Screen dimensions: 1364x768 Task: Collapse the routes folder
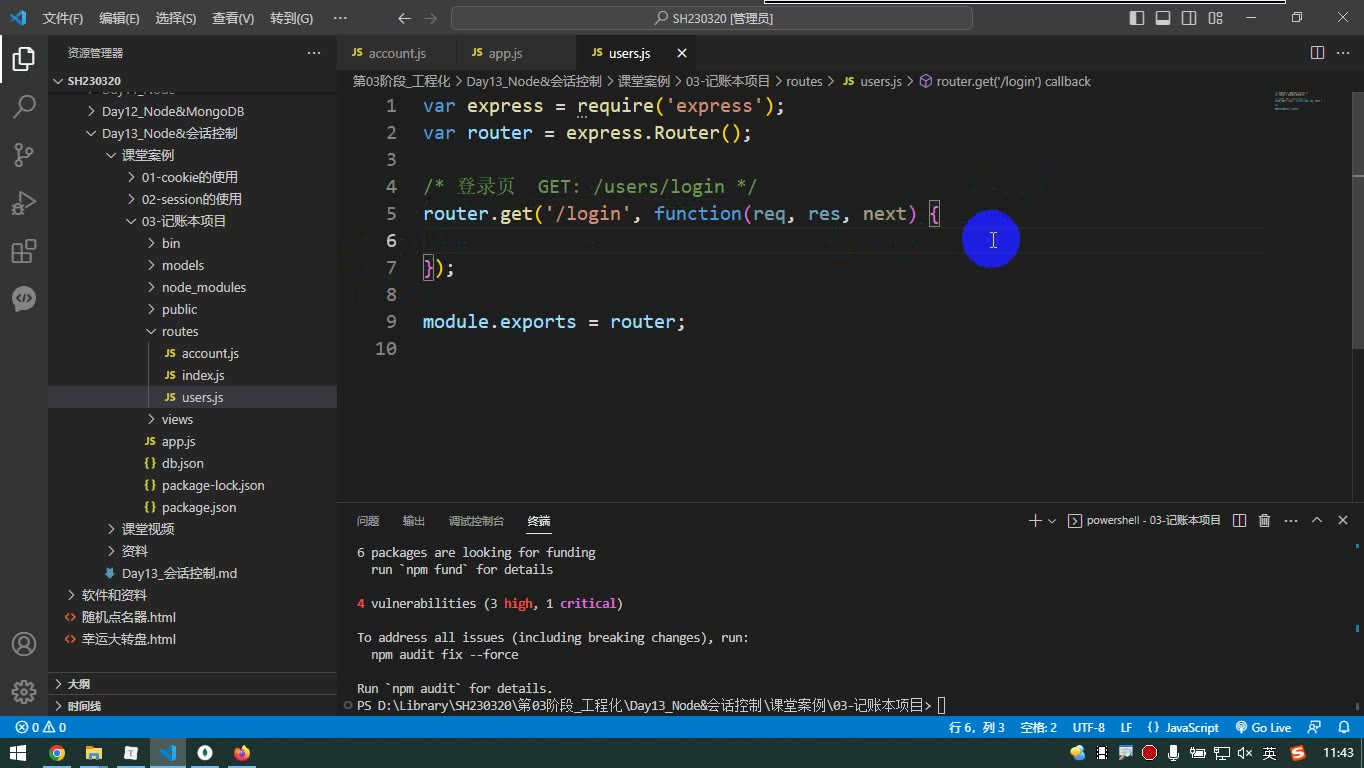[x=180, y=331]
